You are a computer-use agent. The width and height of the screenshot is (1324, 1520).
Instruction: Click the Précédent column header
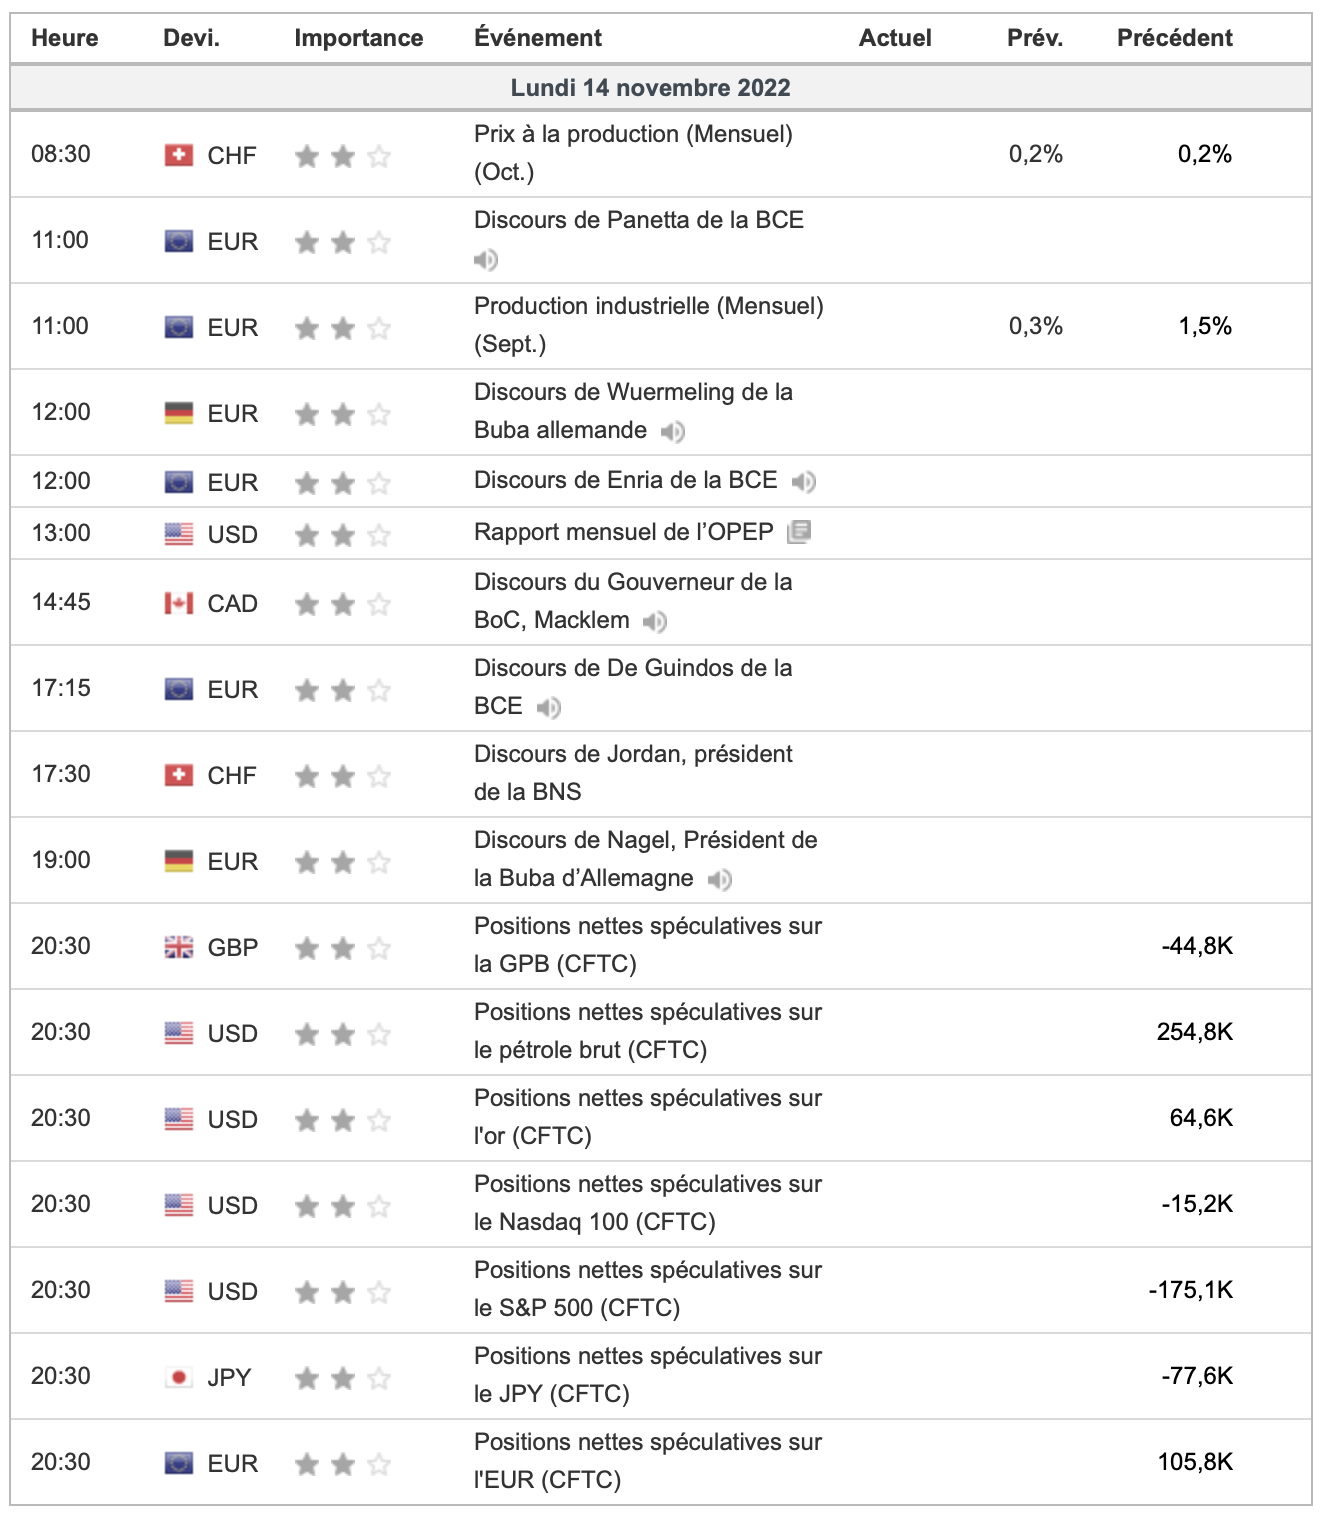(x=1174, y=38)
